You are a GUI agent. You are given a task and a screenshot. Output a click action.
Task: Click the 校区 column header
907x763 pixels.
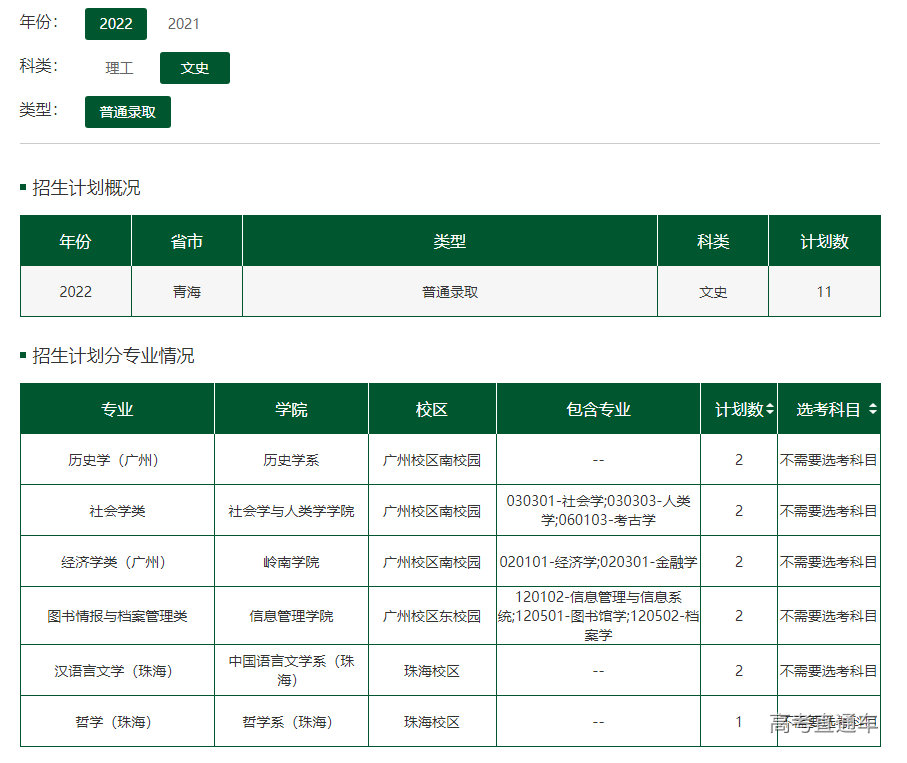coord(432,410)
